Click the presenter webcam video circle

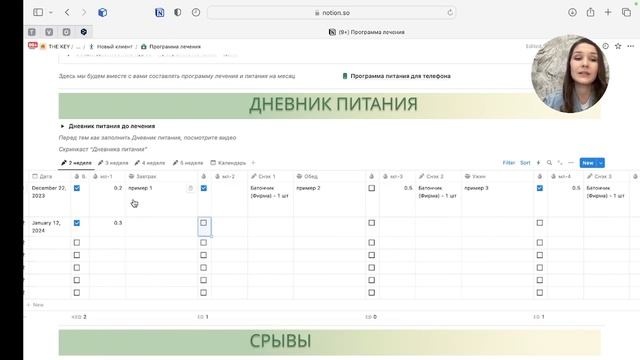click(570, 74)
